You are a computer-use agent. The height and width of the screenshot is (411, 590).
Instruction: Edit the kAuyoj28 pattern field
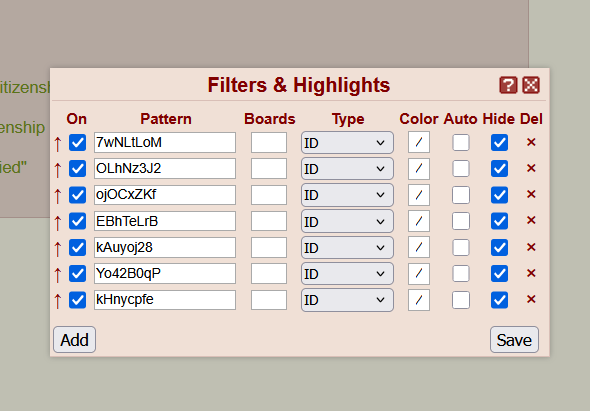[x=165, y=247]
